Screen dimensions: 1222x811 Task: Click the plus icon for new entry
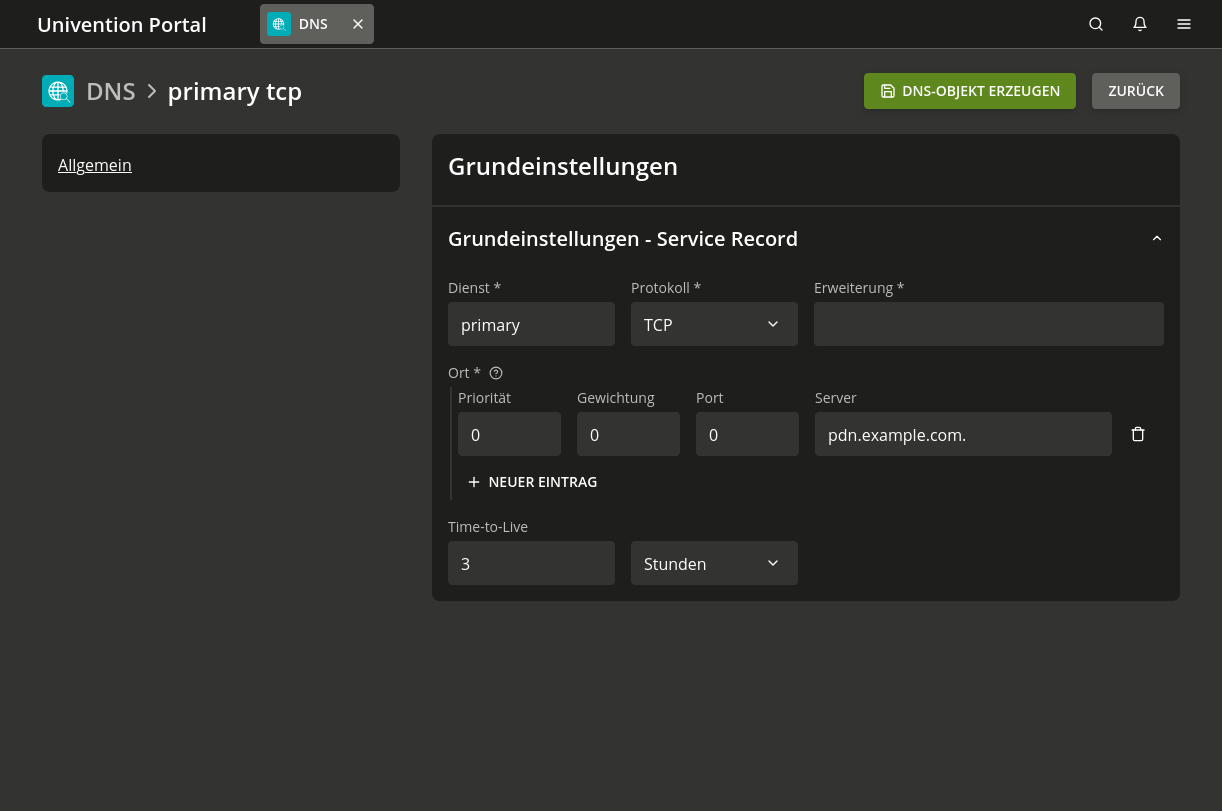(x=474, y=482)
